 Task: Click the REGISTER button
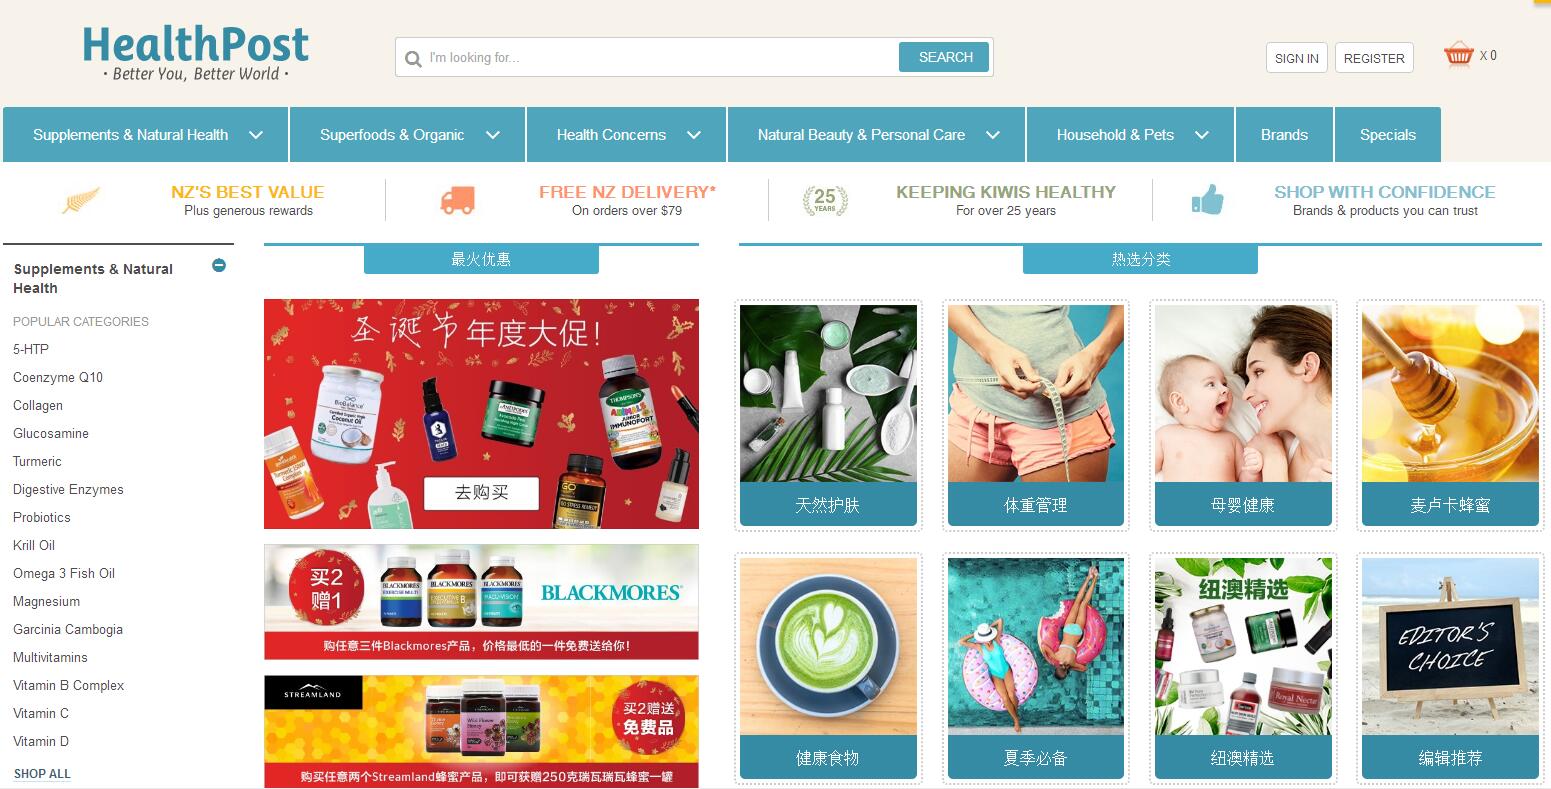pos(1374,58)
